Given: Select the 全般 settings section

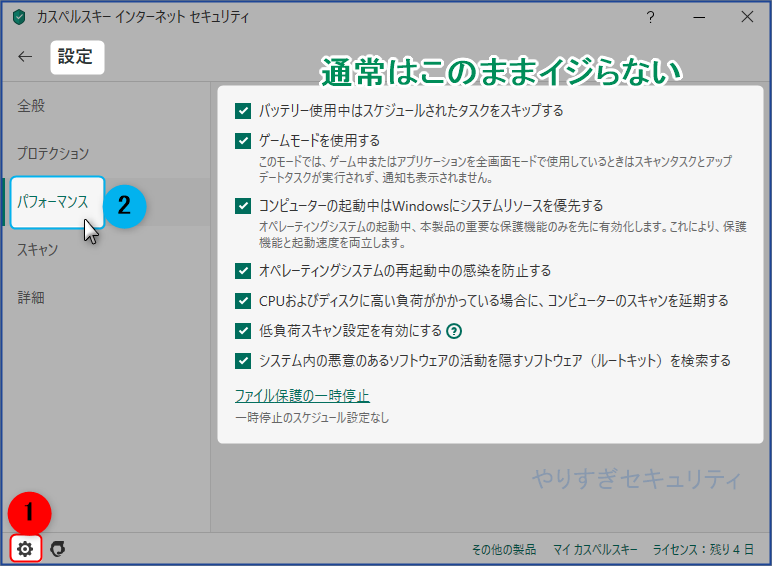Looking at the screenshot, I should pos(31,105).
